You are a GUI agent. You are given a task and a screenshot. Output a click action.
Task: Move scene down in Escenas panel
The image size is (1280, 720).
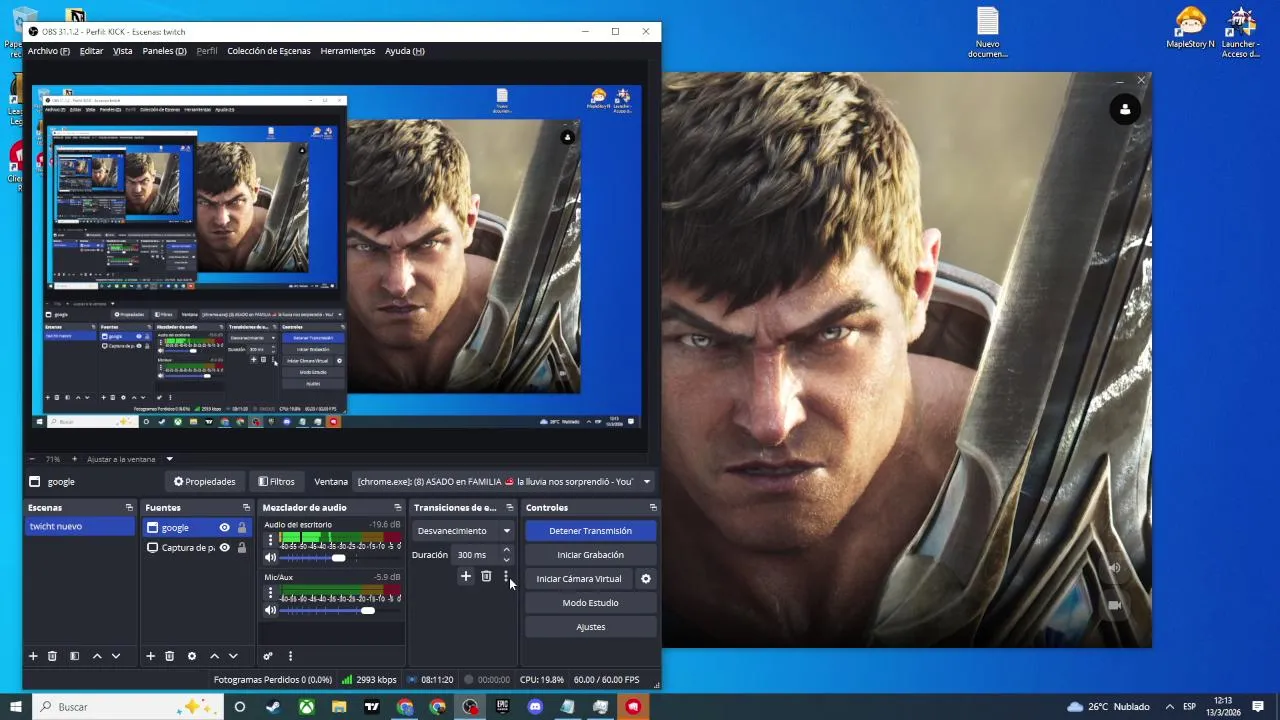(x=116, y=656)
